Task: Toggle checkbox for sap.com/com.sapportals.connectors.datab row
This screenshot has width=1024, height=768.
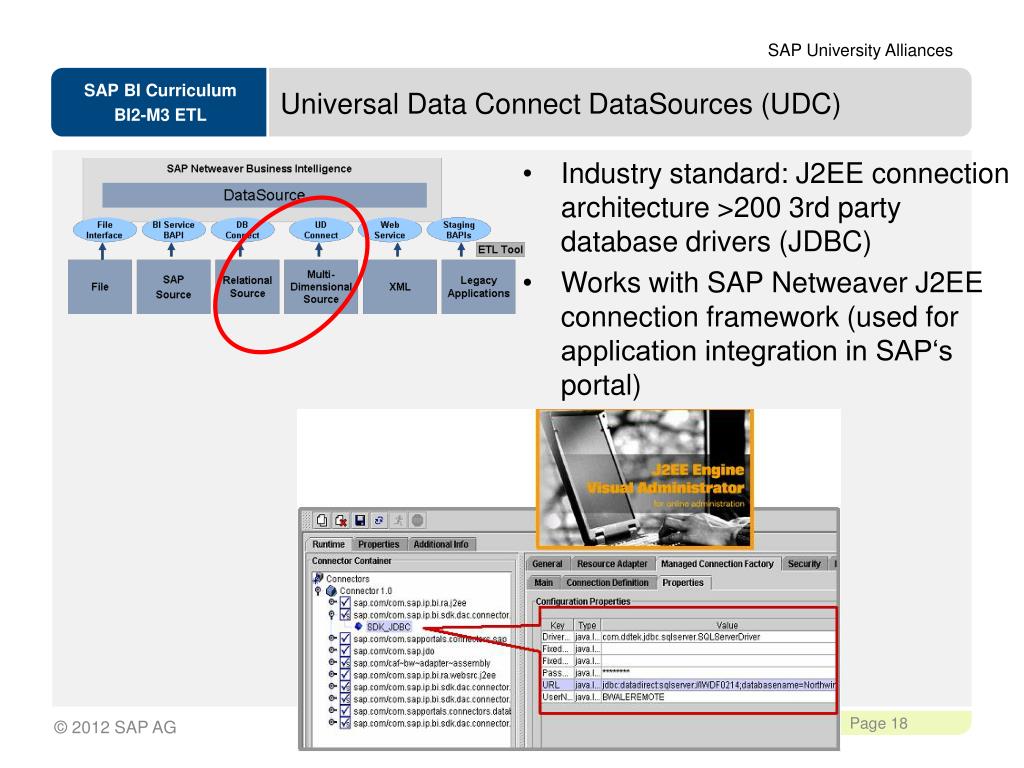Action: 345,711
